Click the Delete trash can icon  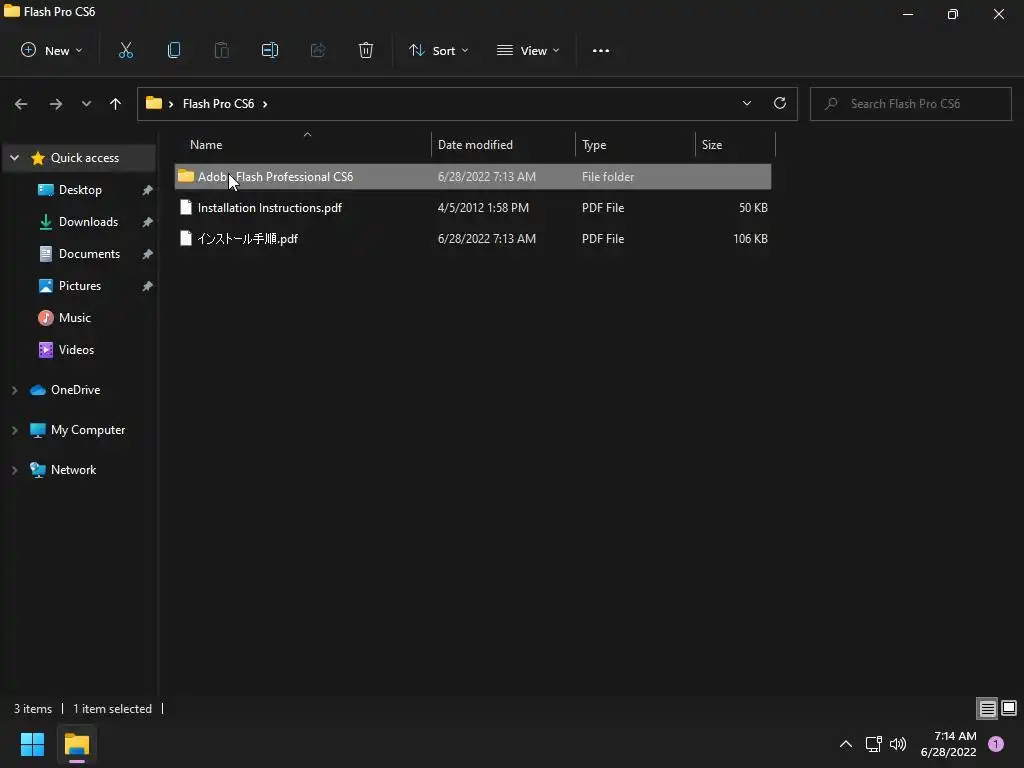[x=366, y=50]
